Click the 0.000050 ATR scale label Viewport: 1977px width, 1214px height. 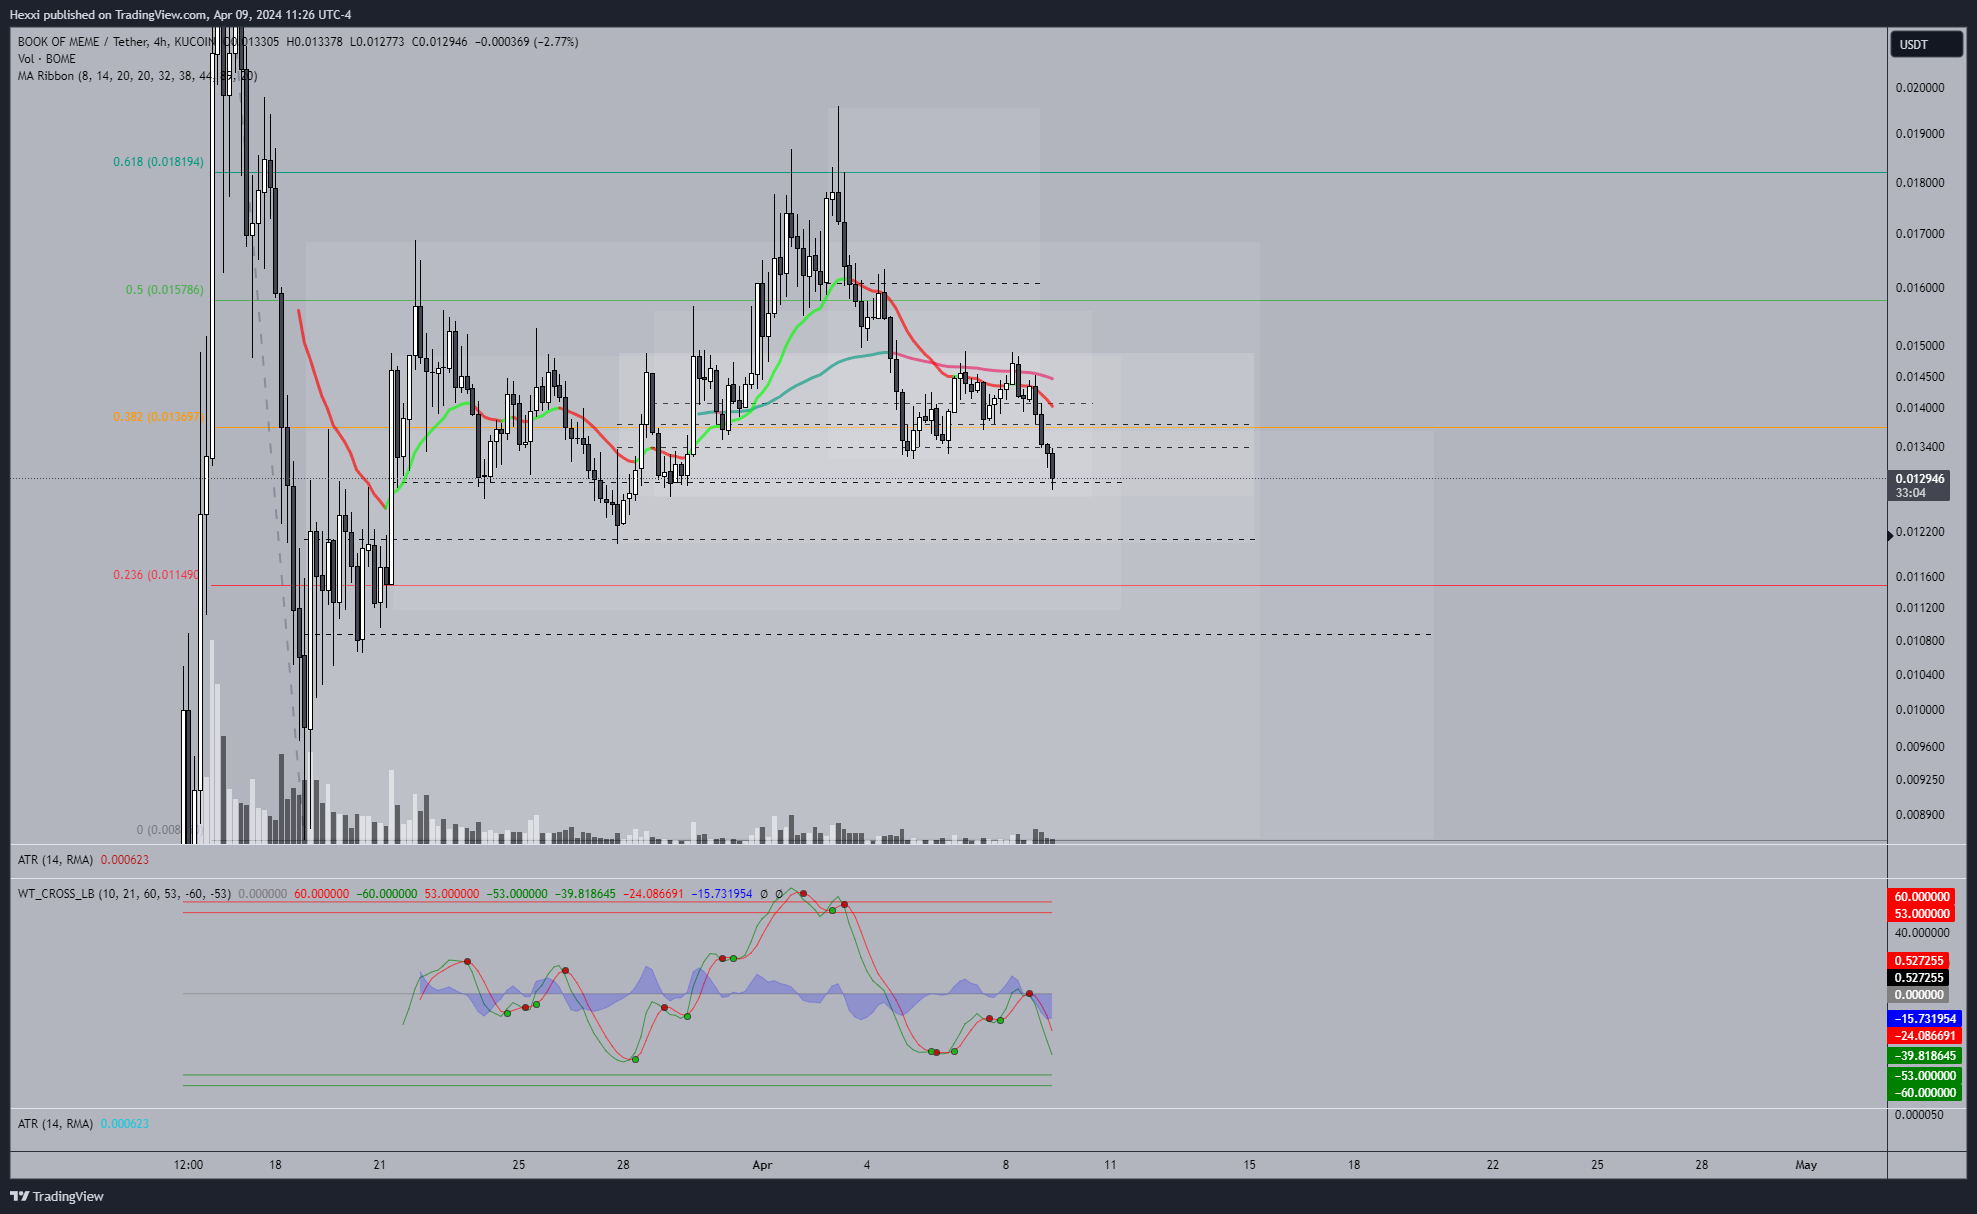coord(1920,1115)
